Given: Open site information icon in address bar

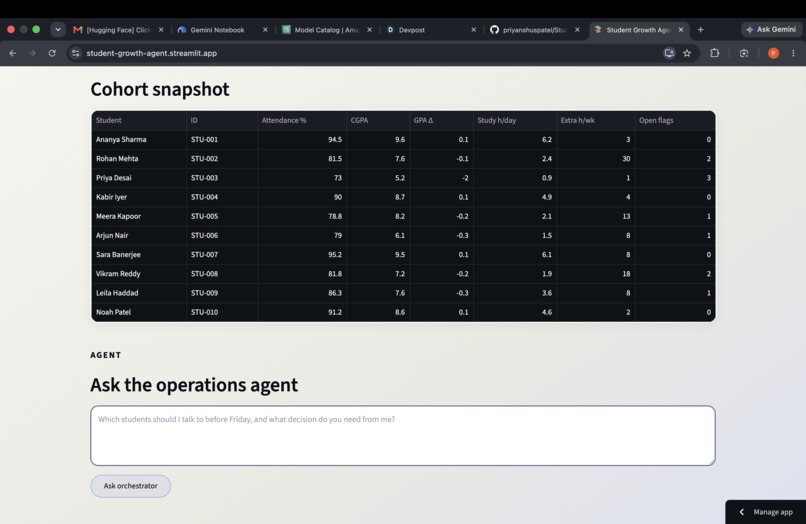Looking at the screenshot, I should point(76,53).
